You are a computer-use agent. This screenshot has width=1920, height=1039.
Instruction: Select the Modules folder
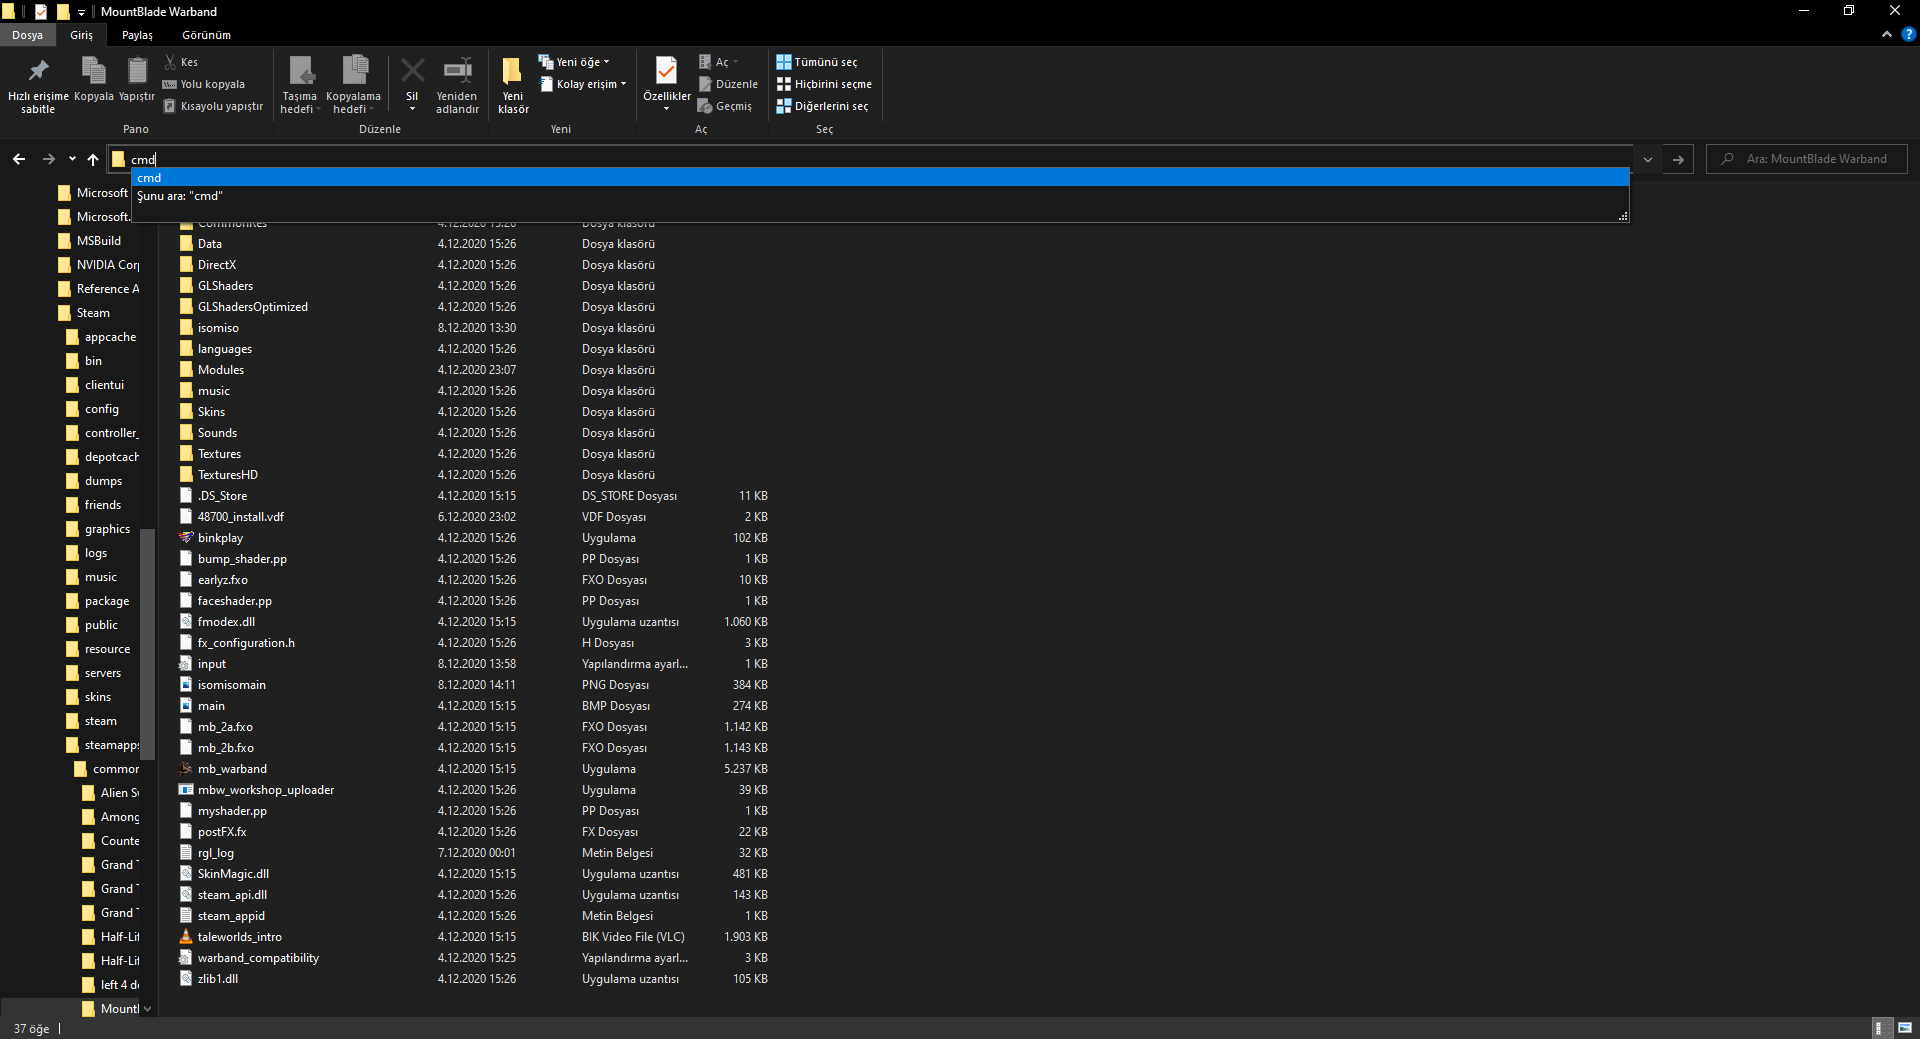(220, 370)
